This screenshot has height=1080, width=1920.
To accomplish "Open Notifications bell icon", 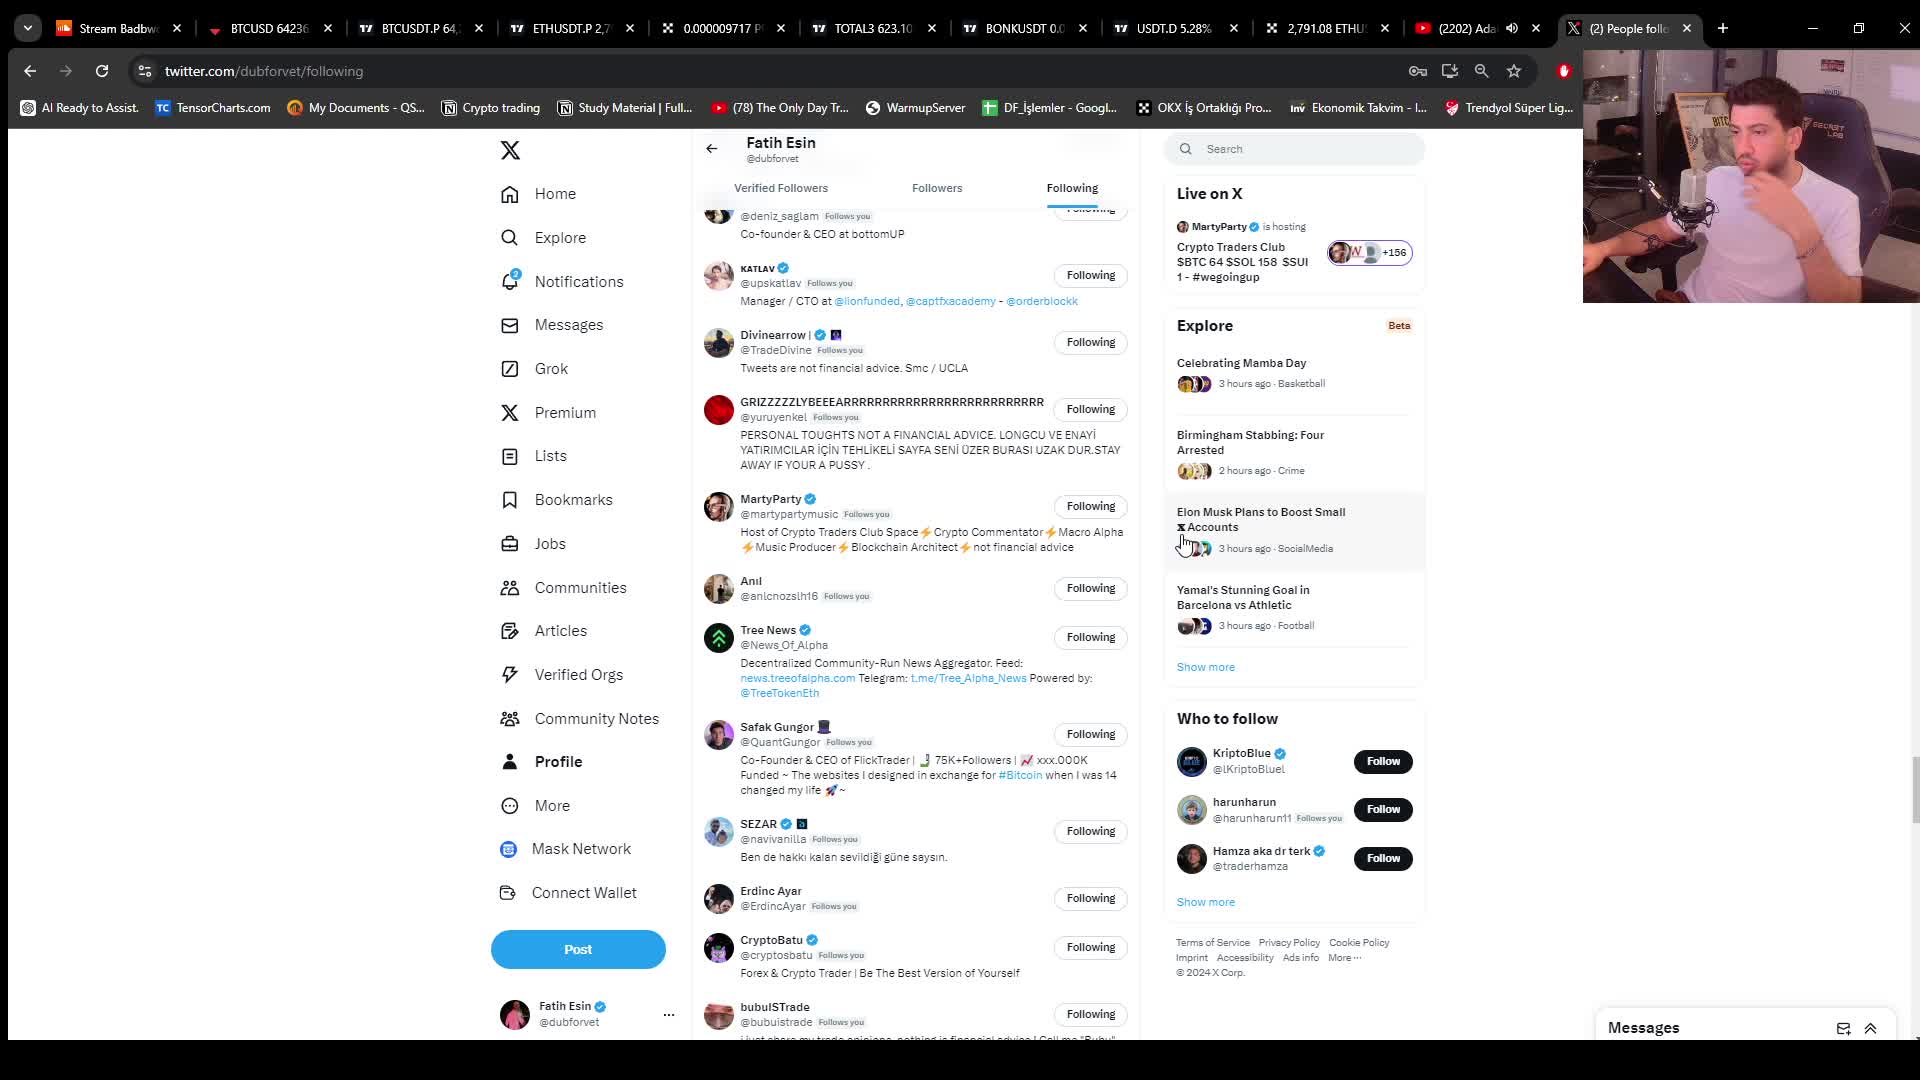I will 510,281.
